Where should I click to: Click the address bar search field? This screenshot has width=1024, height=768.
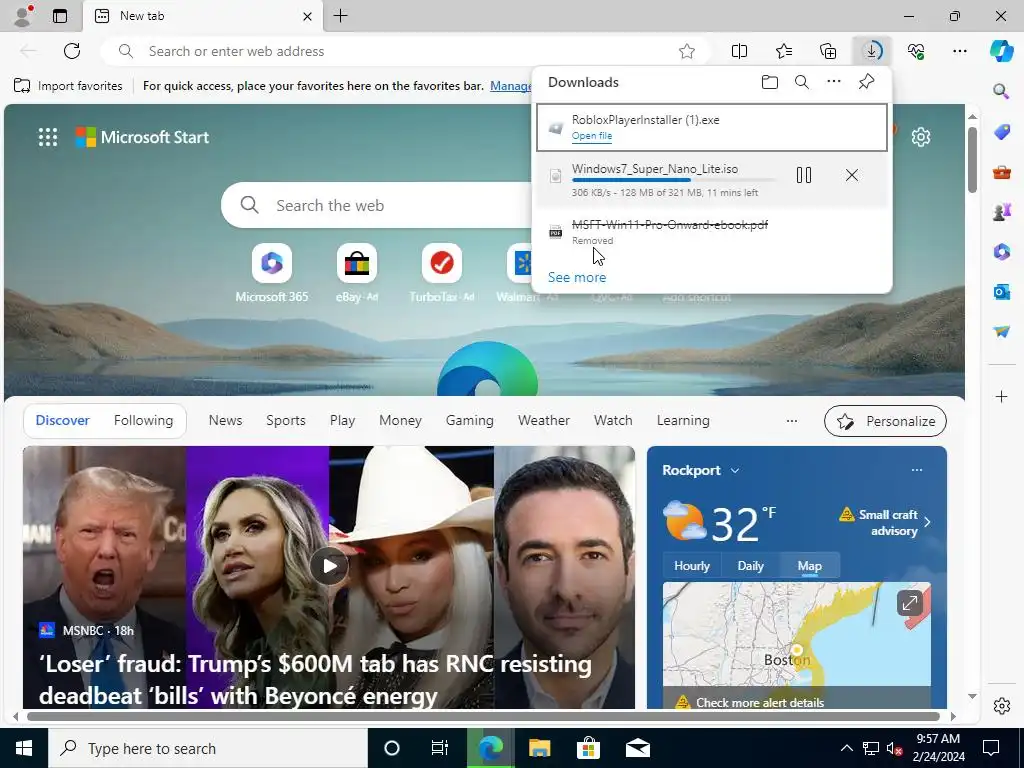[x=405, y=51]
